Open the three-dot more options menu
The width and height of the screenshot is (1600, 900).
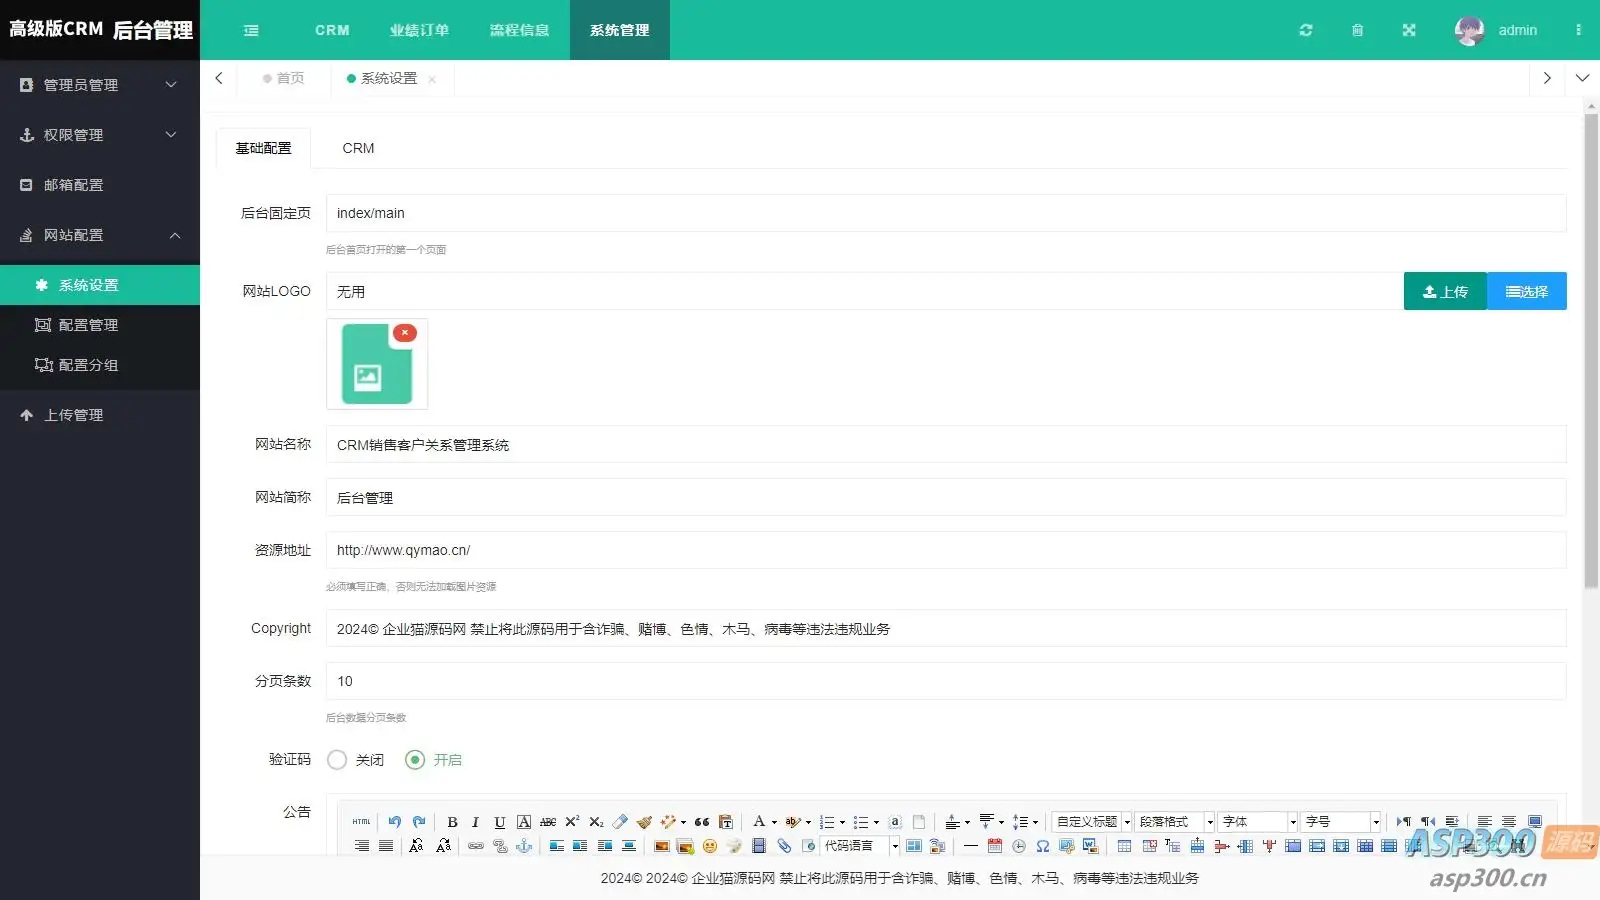click(1578, 30)
